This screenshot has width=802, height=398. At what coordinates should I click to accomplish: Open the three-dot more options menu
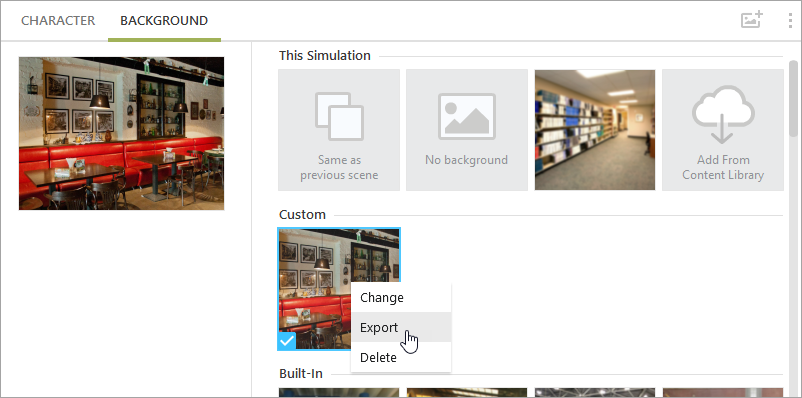tap(791, 20)
